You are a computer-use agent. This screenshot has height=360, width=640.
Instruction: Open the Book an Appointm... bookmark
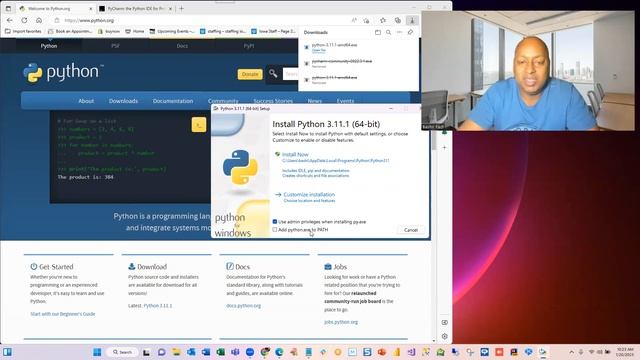coord(70,31)
